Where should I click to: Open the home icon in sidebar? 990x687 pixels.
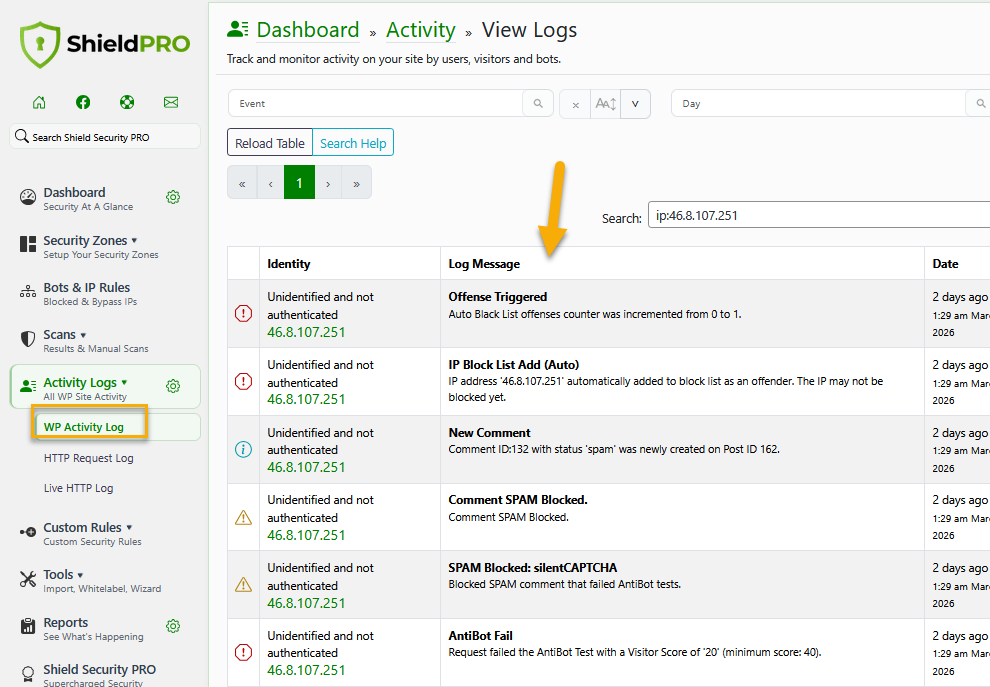click(x=39, y=102)
